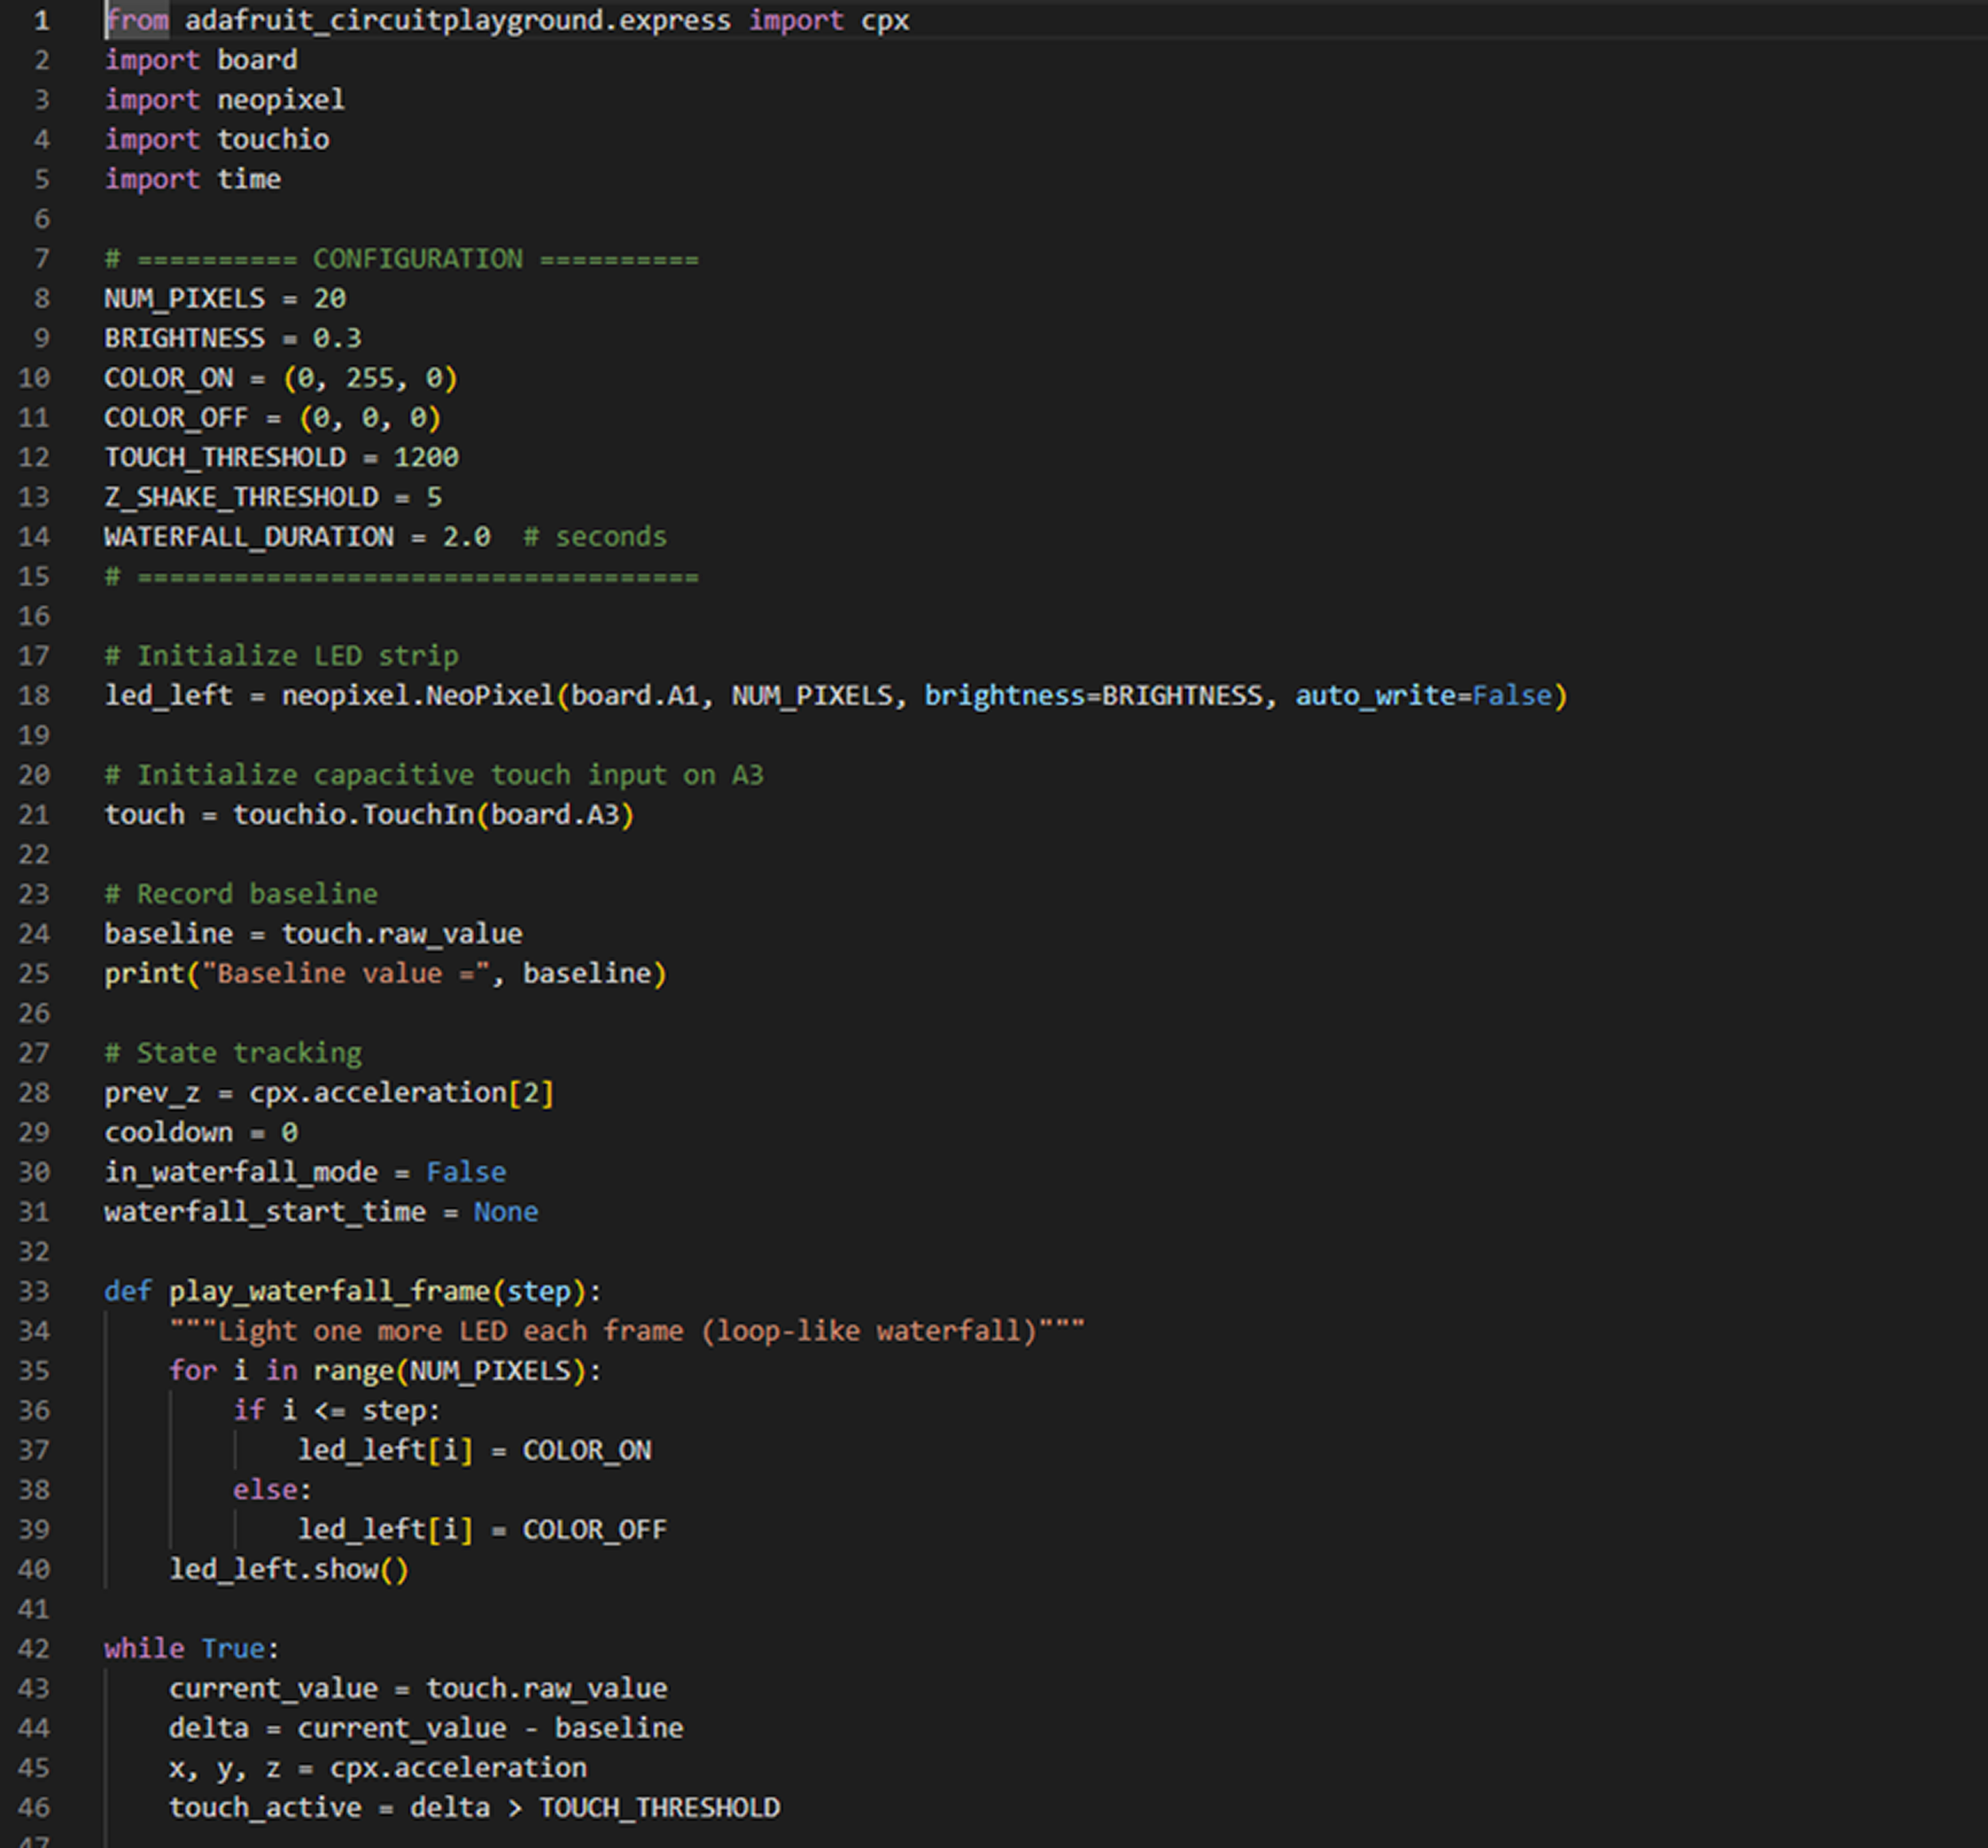Click the print Baseline value statement

(384, 973)
